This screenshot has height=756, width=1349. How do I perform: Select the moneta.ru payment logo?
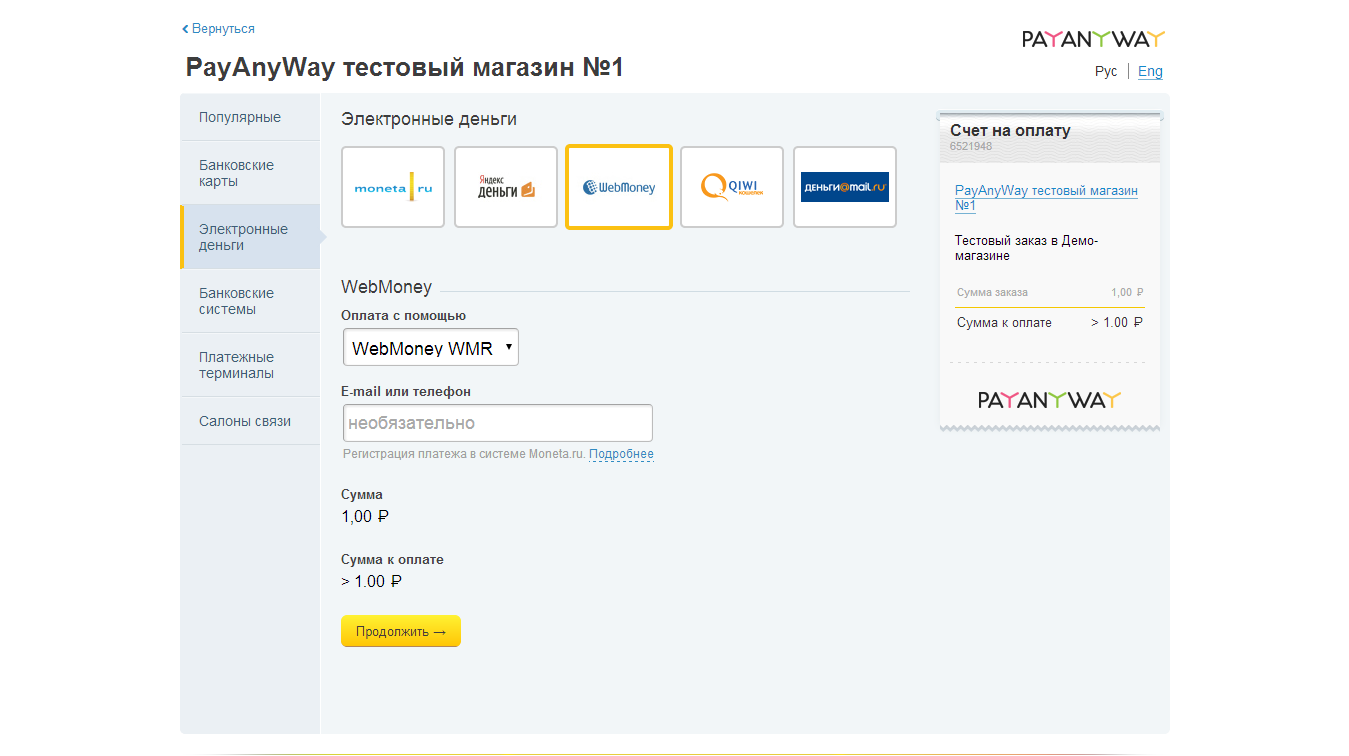click(393, 187)
